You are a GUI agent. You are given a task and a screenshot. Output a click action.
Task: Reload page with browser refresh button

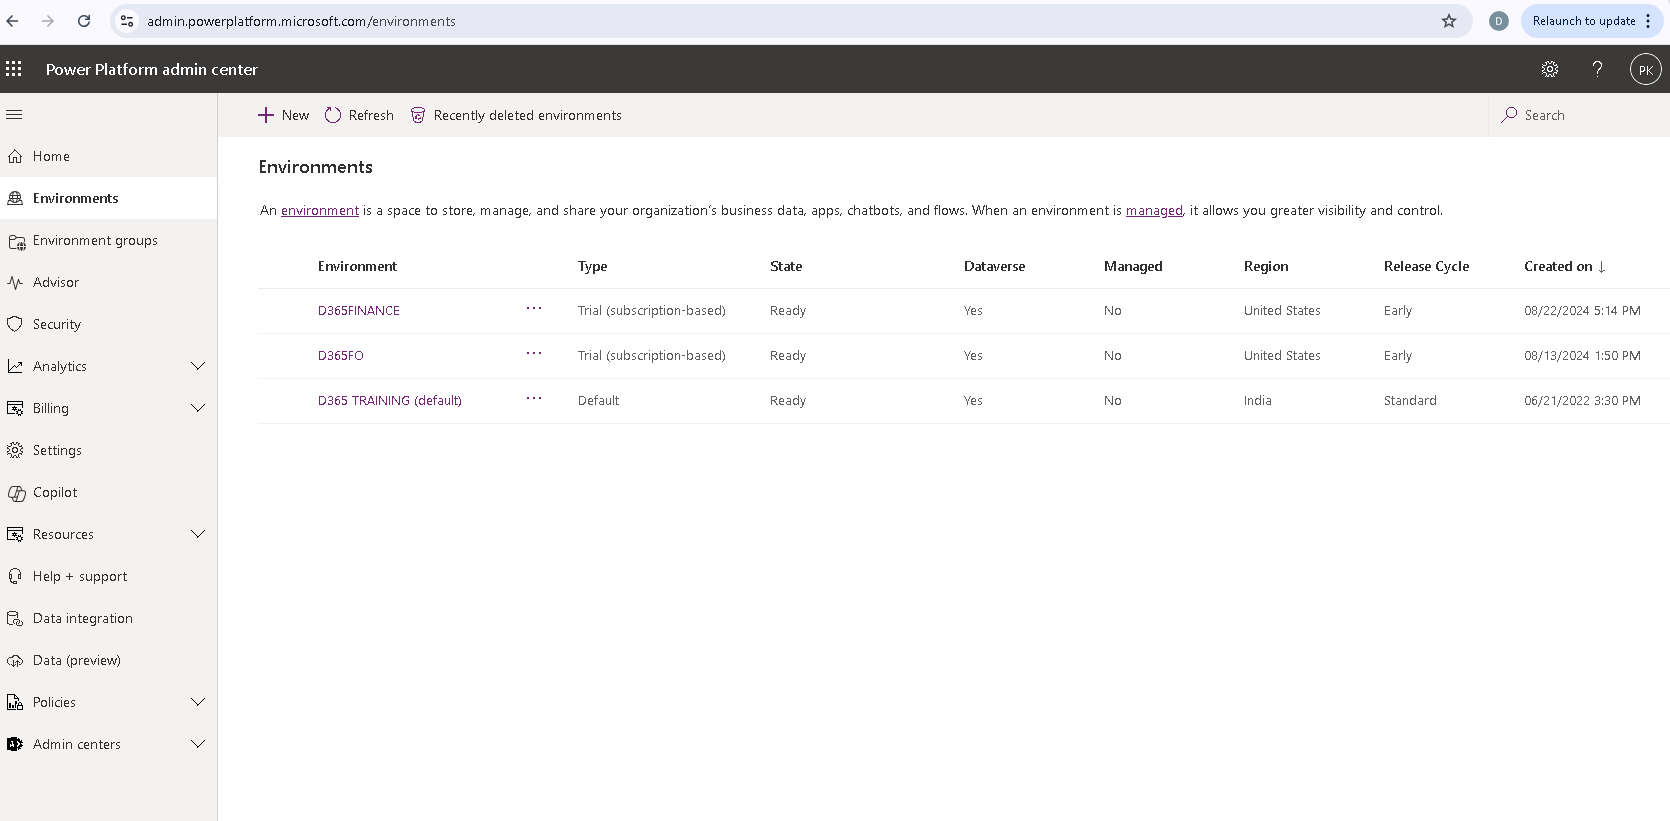pyautogui.click(x=84, y=21)
